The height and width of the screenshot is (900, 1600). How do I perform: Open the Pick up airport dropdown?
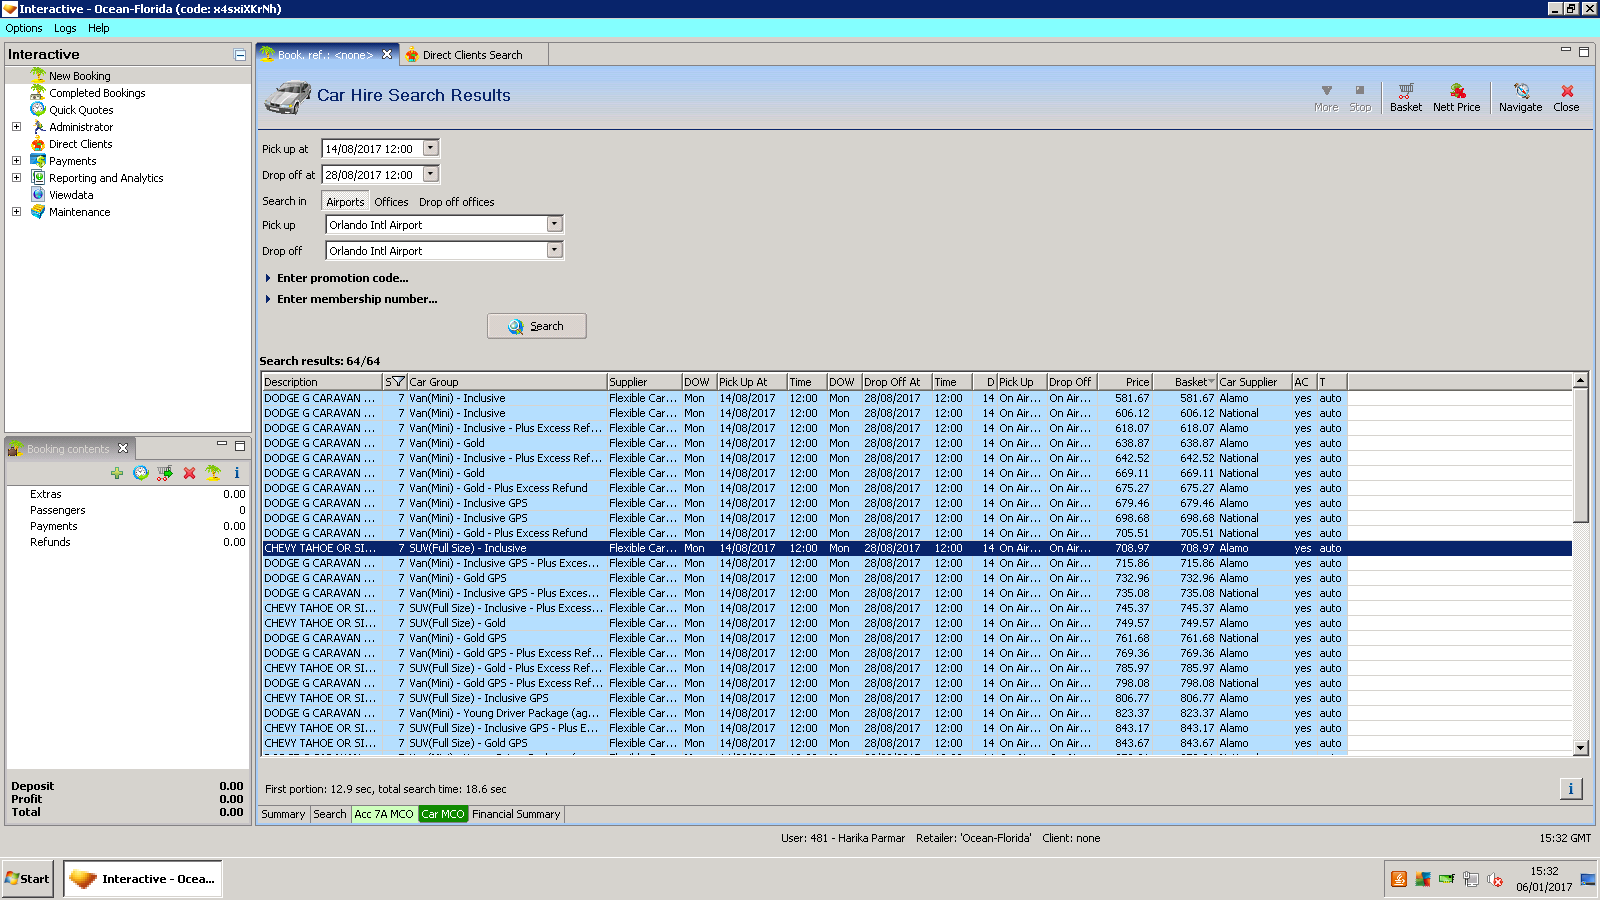(554, 225)
